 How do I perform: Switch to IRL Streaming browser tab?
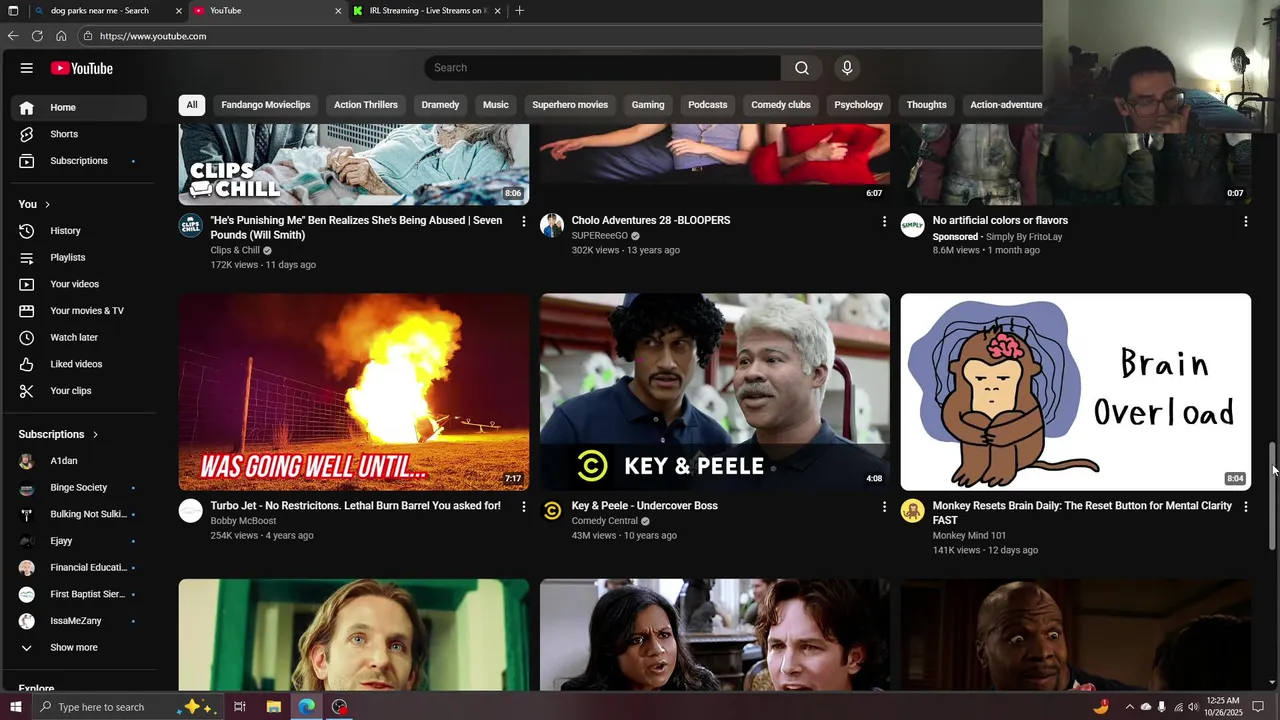[427, 11]
